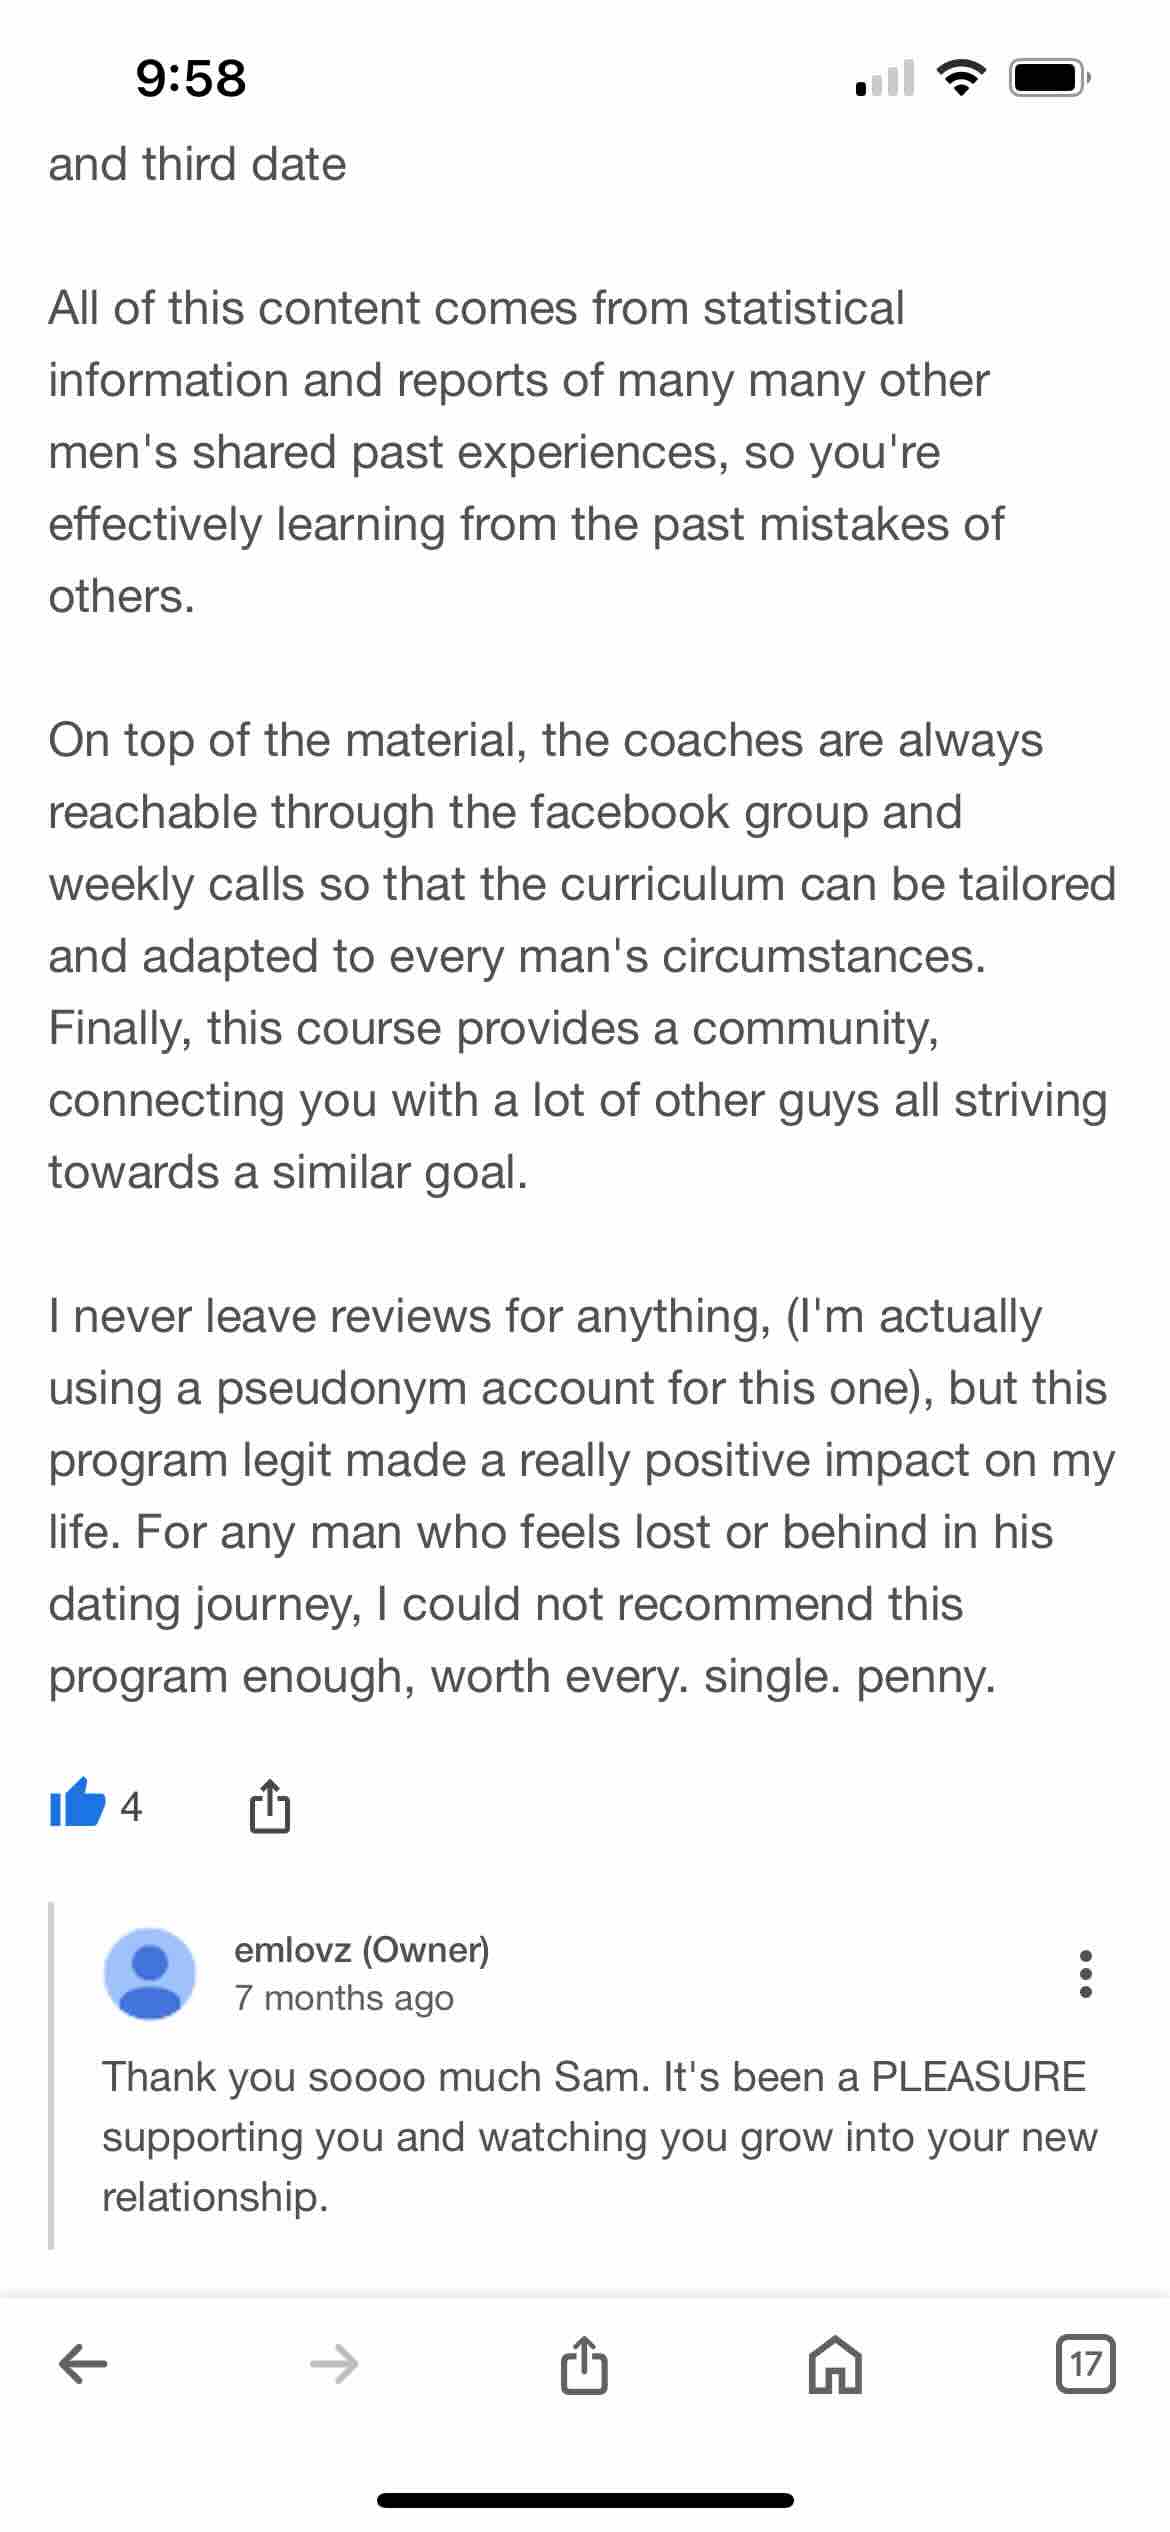This screenshot has height=2532, width=1170.
Task: Tap the paragraph starting "I never leave reviews"
Action: 580,1496
